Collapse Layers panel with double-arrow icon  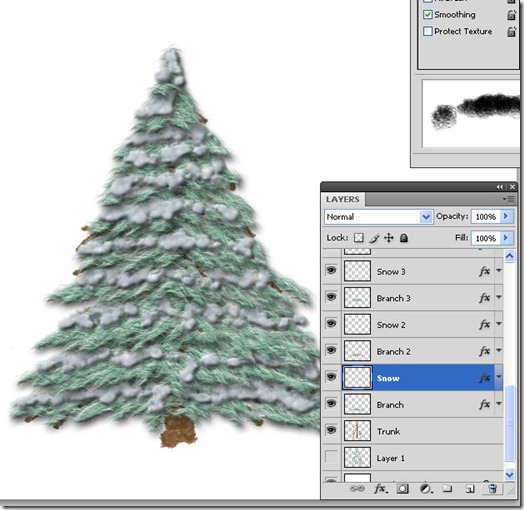(500, 187)
